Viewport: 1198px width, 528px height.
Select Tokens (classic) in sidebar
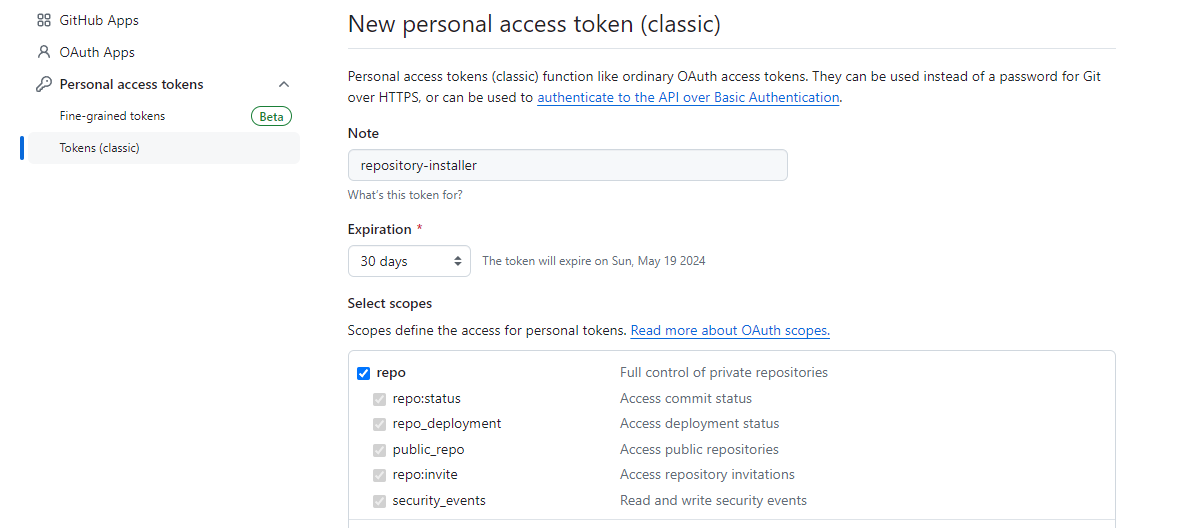coord(100,148)
